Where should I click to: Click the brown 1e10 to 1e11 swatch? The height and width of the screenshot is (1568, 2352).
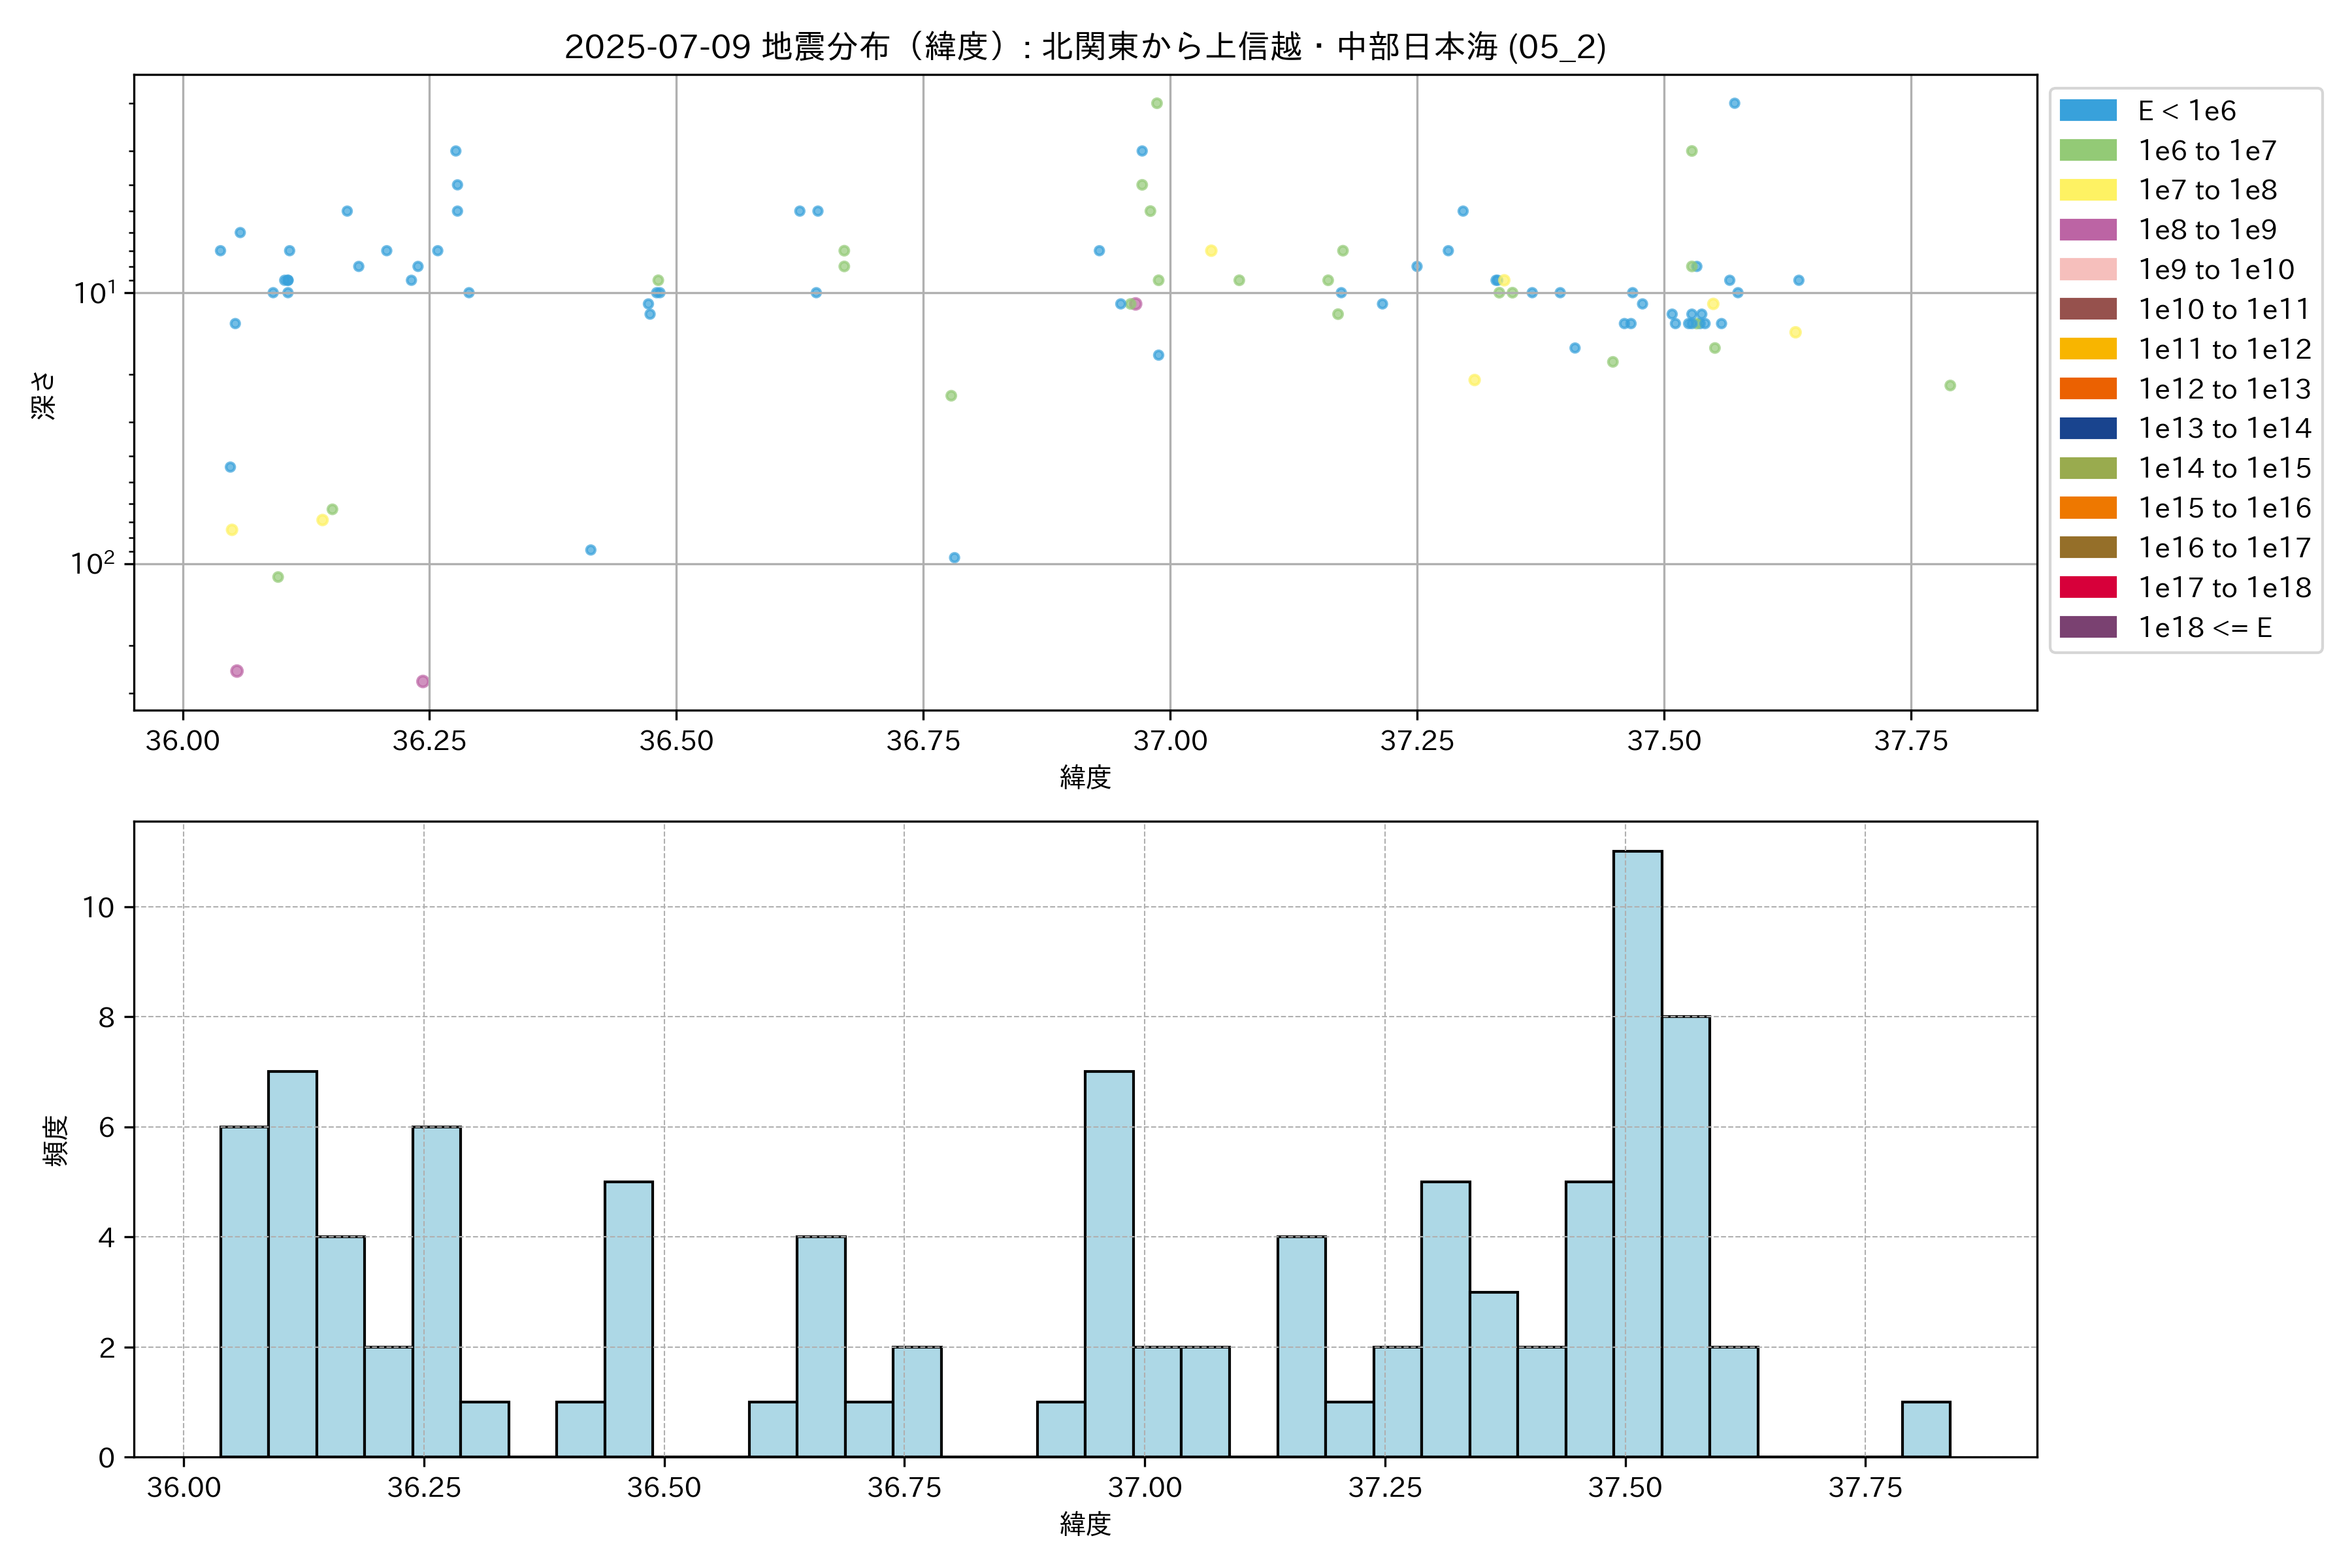2087,309
